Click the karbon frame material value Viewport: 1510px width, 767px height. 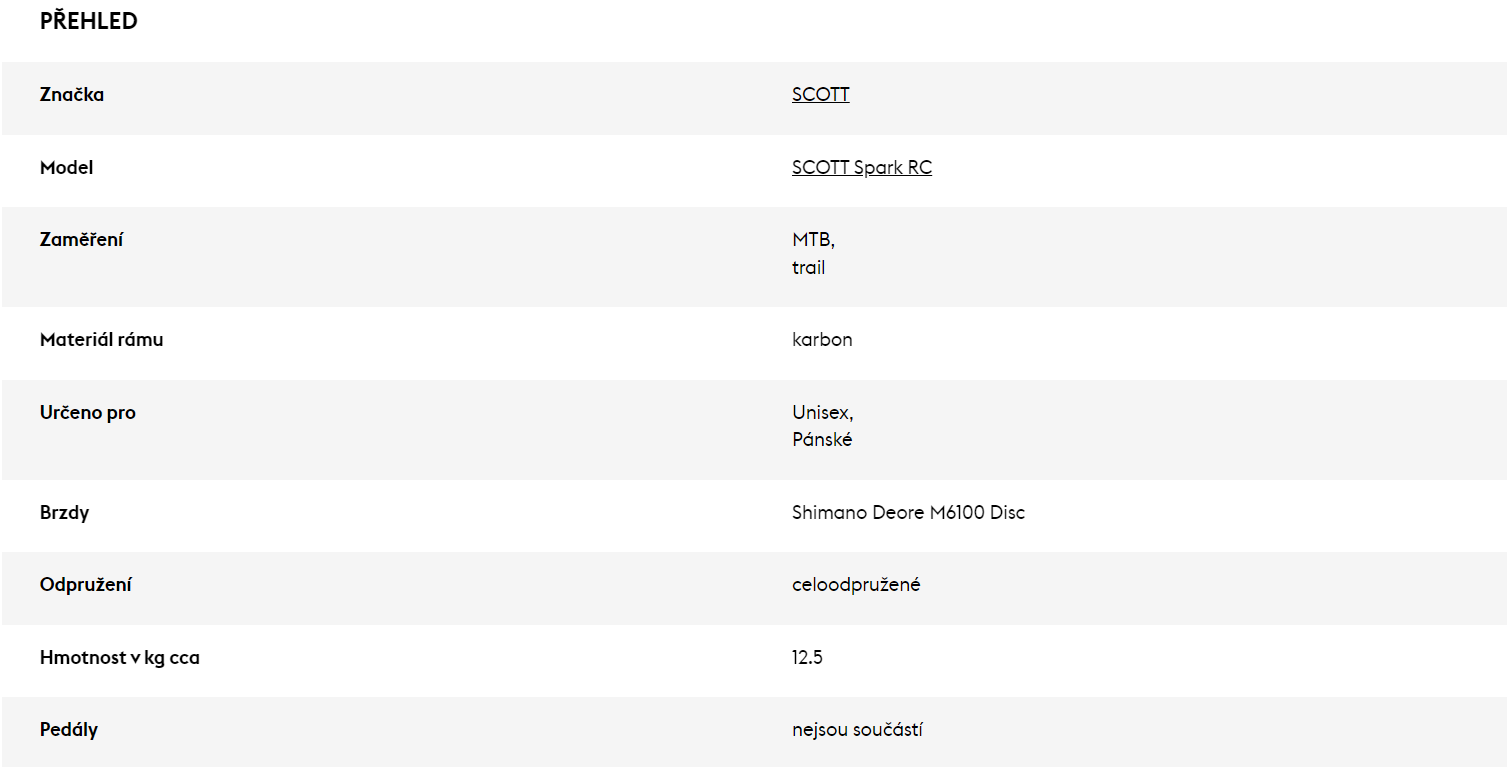822,340
